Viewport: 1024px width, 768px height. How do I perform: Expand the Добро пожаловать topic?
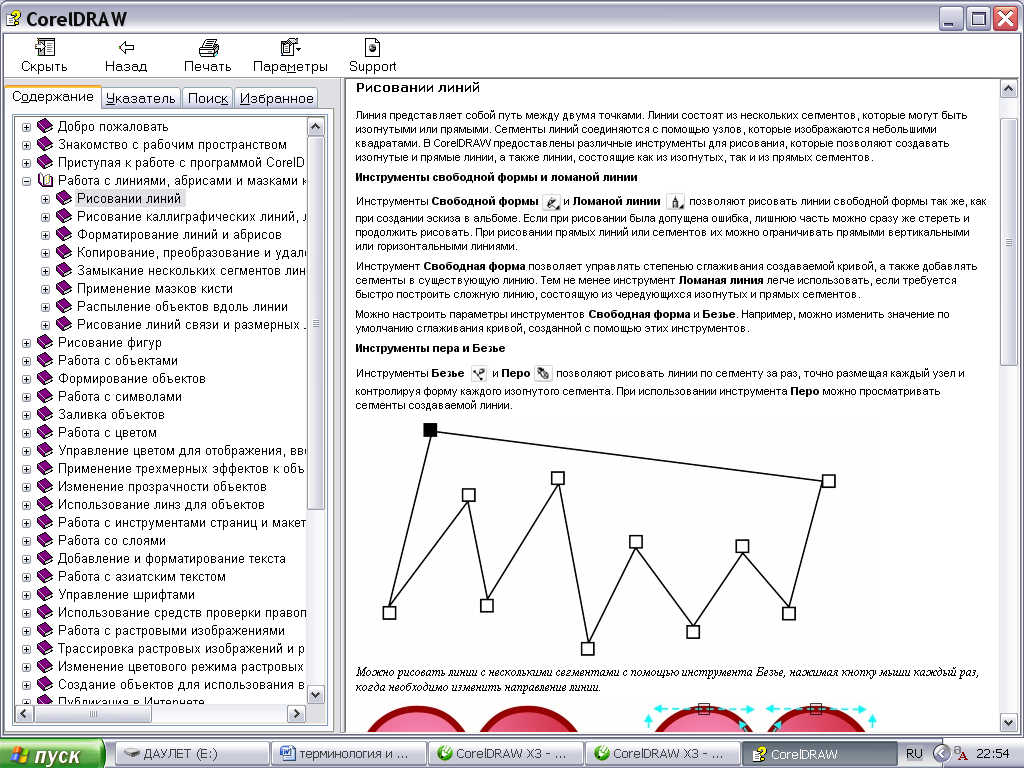click(26, 127)
